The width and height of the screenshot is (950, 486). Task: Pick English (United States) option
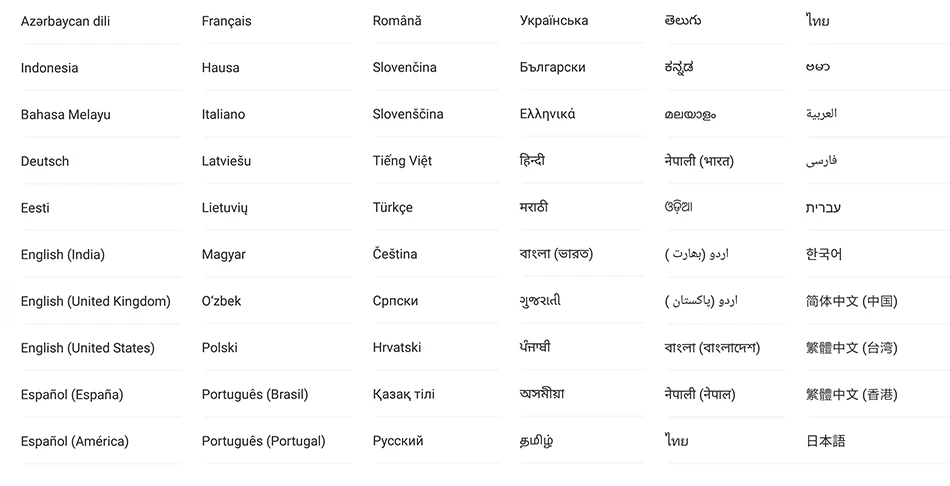[88, 348]
